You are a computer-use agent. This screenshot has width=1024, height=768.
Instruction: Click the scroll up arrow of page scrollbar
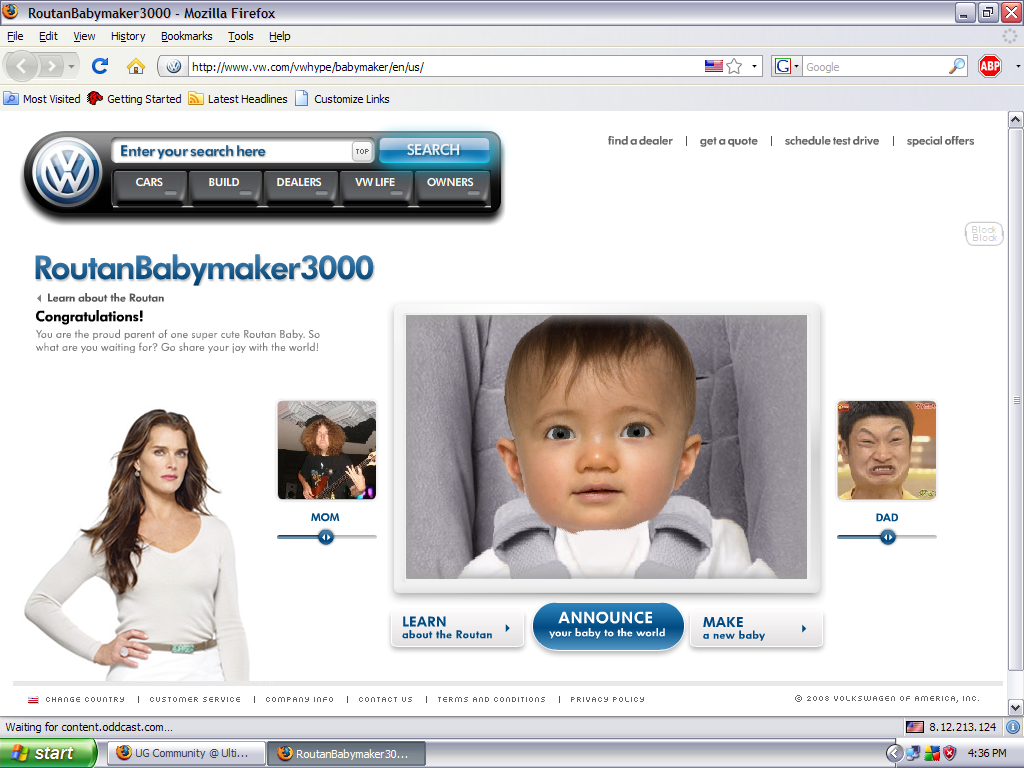click(x=1015, y=120)
